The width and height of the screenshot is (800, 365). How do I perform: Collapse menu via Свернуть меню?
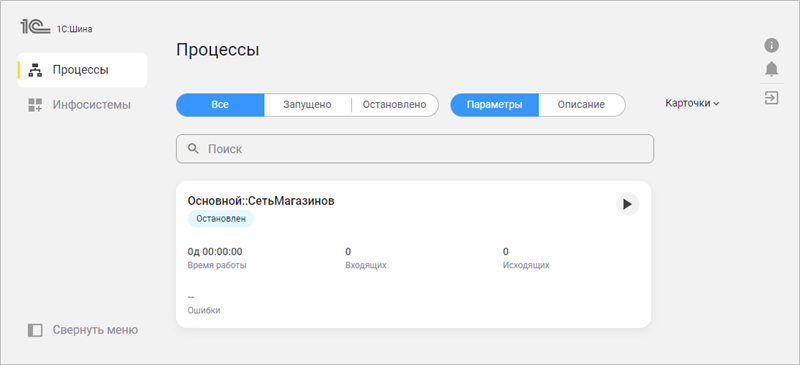click(83, 330)
